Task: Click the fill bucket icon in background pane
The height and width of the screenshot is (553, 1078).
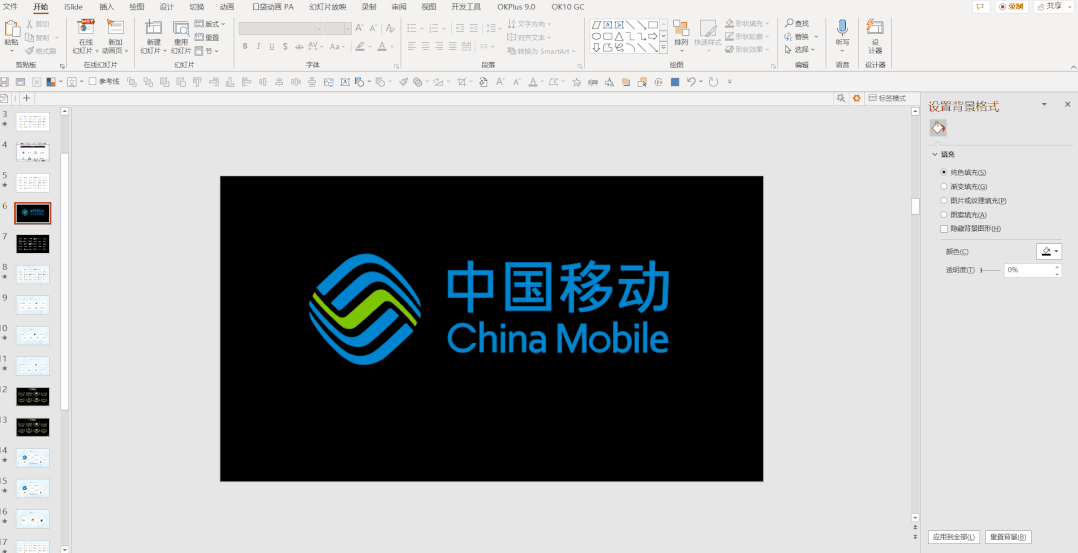Action: 938,128
